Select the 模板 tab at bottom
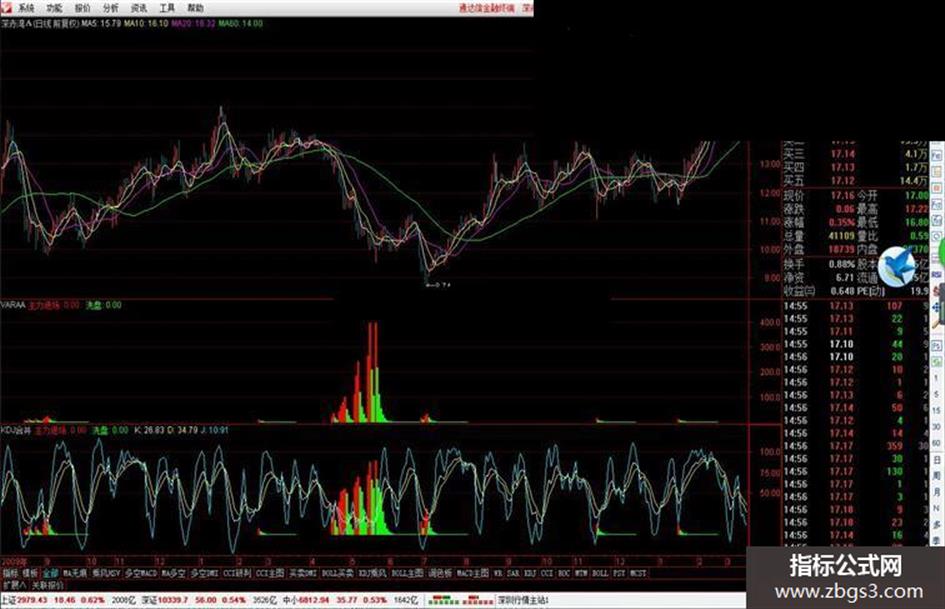The width and height of the screenshot is (945, 609). pos(30,573)
